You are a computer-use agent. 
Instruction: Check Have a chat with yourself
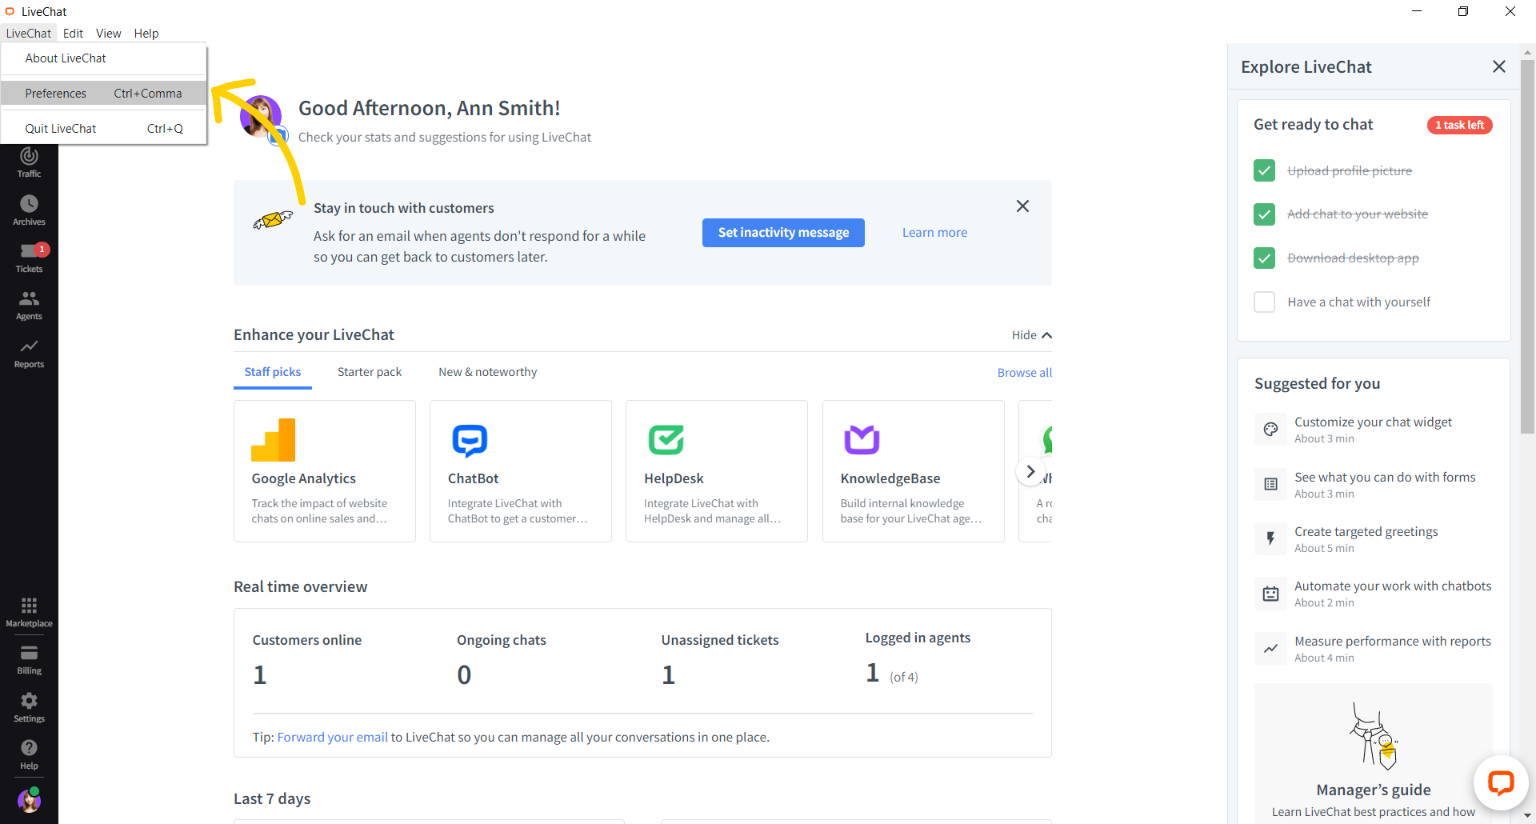coord(1264,302)
